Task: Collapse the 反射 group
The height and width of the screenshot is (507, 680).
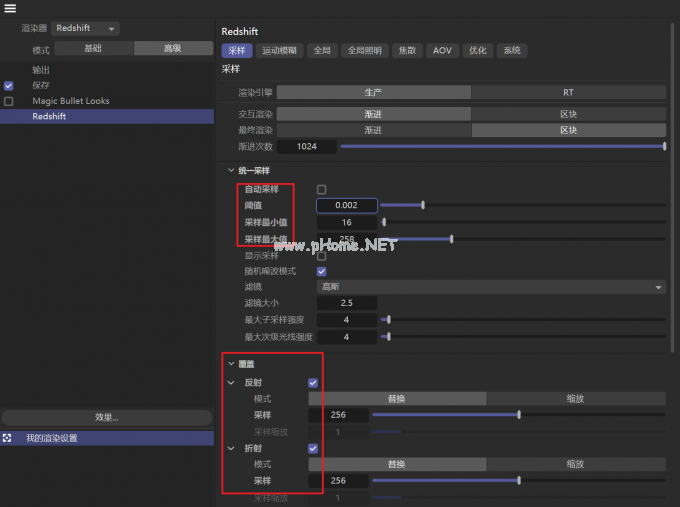Action: click(x=231, y=383)
